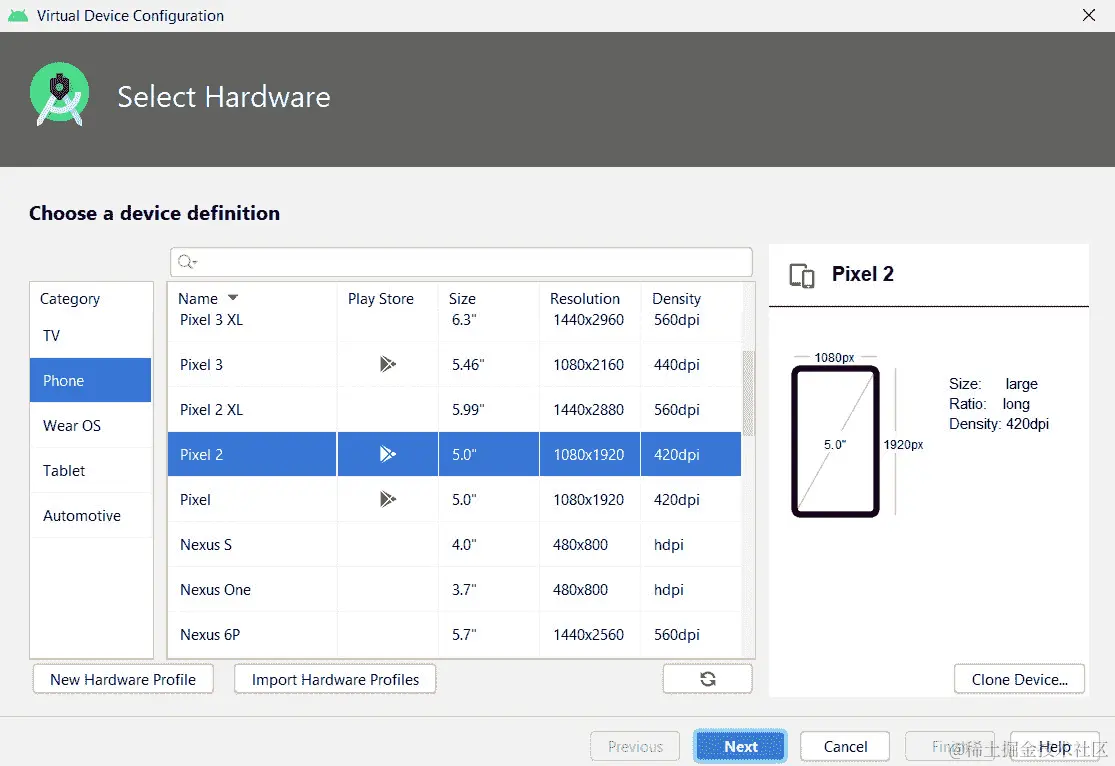Click the Play Store icon in Pixel 3 row

click(x=388, y=364)
